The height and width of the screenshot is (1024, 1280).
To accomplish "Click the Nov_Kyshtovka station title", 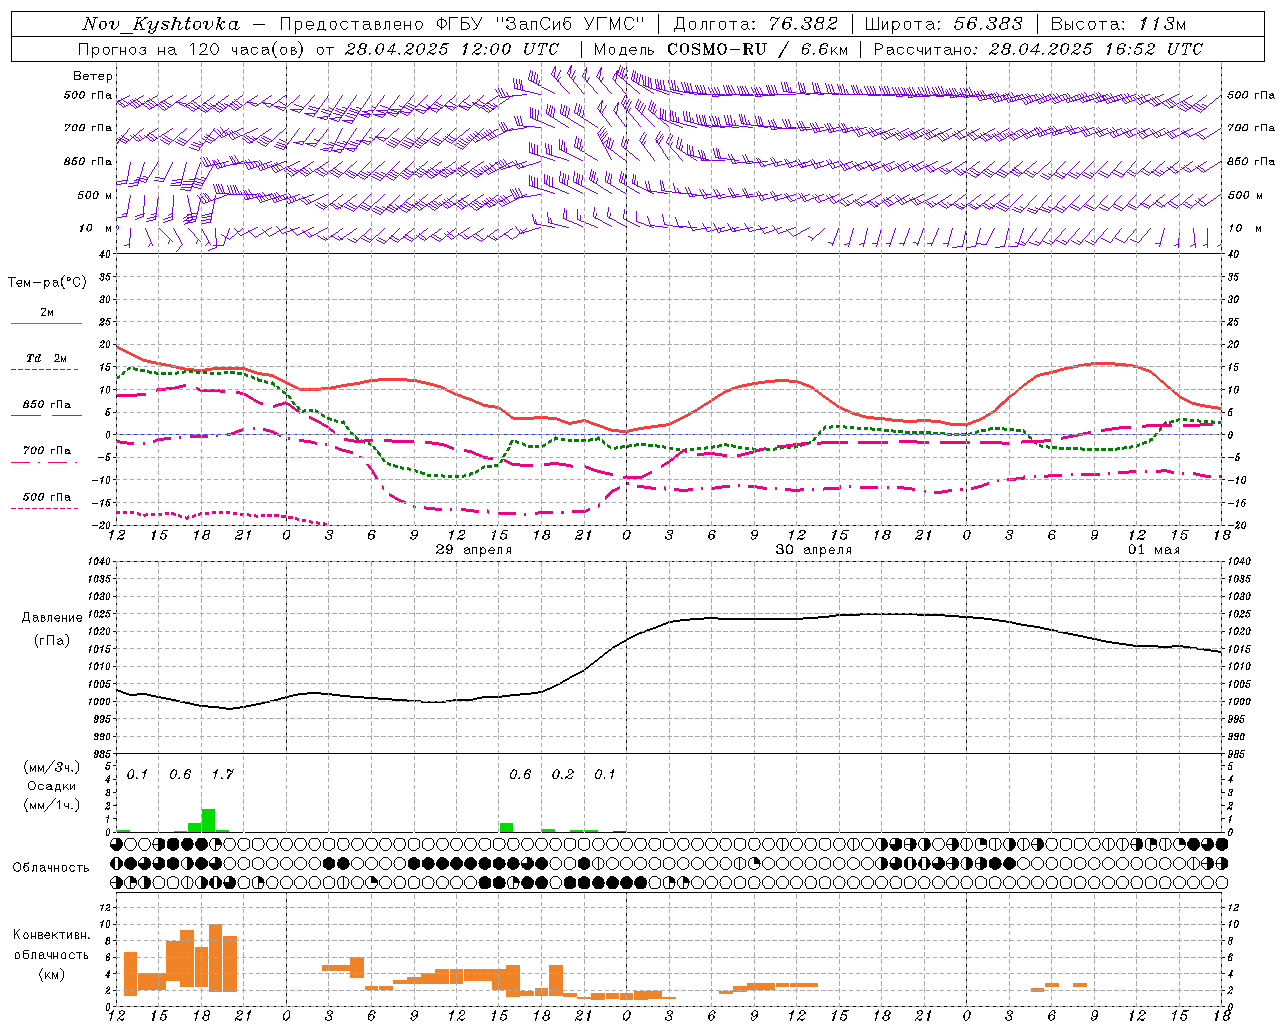I will click(161, 24).
